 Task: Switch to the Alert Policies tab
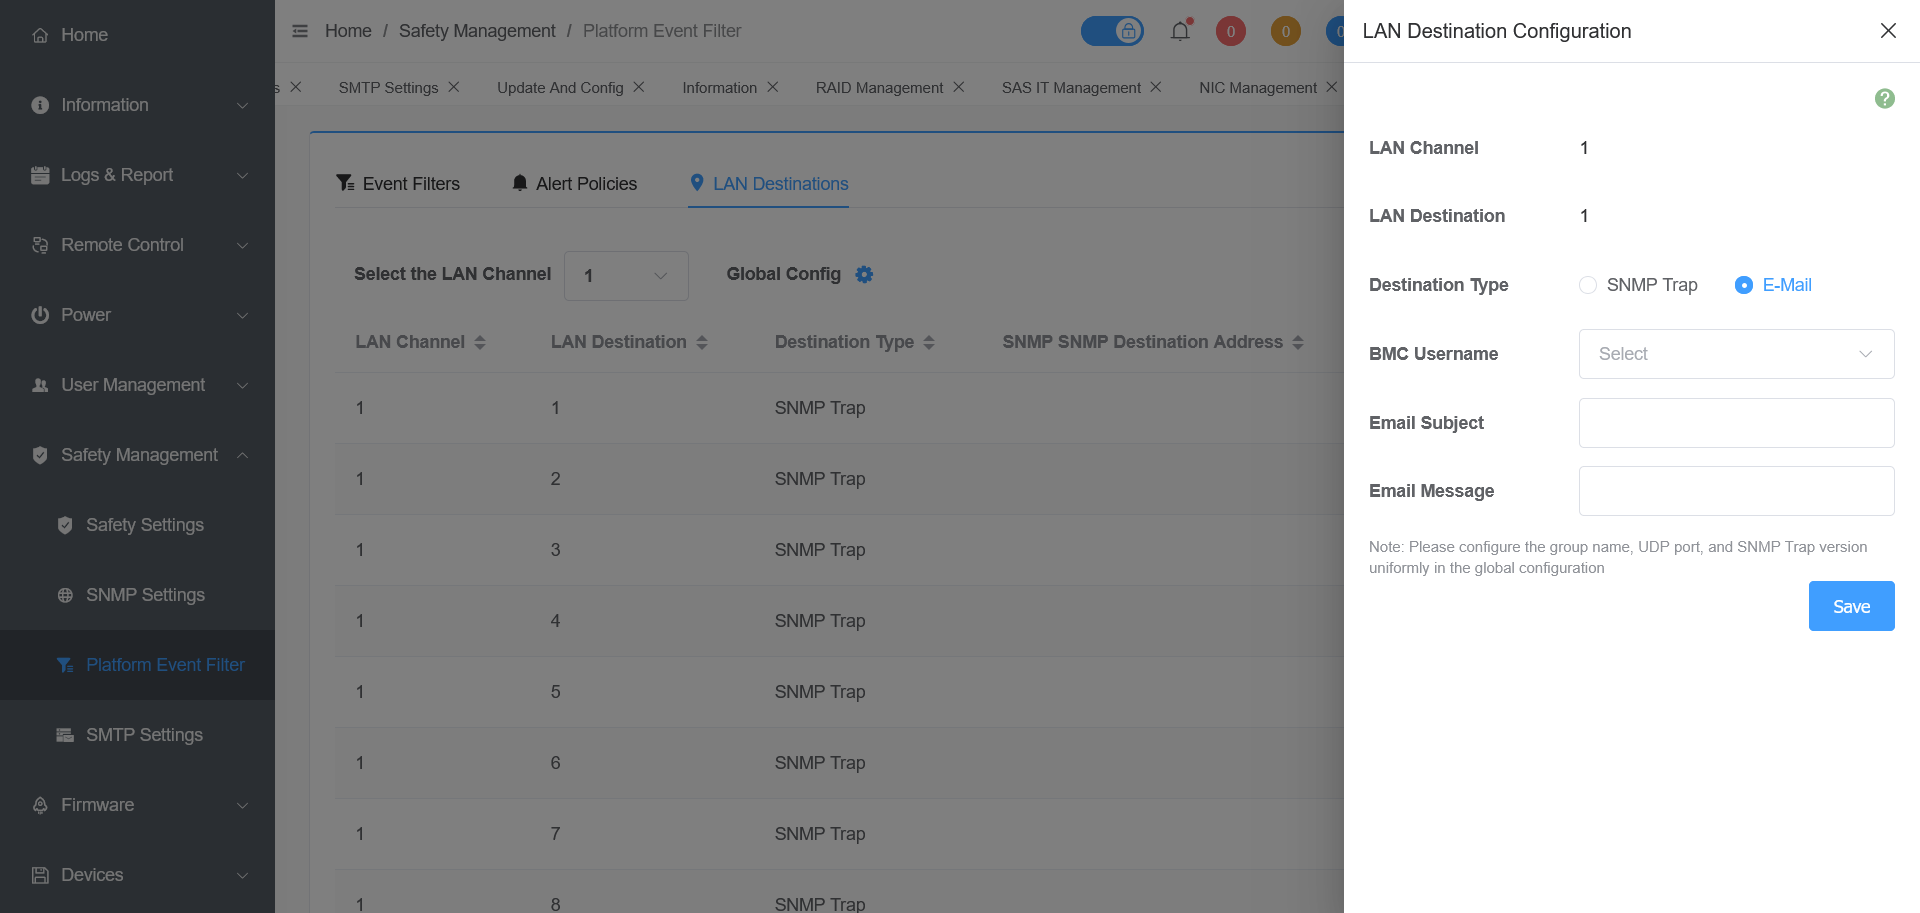(x=574, y=184)
